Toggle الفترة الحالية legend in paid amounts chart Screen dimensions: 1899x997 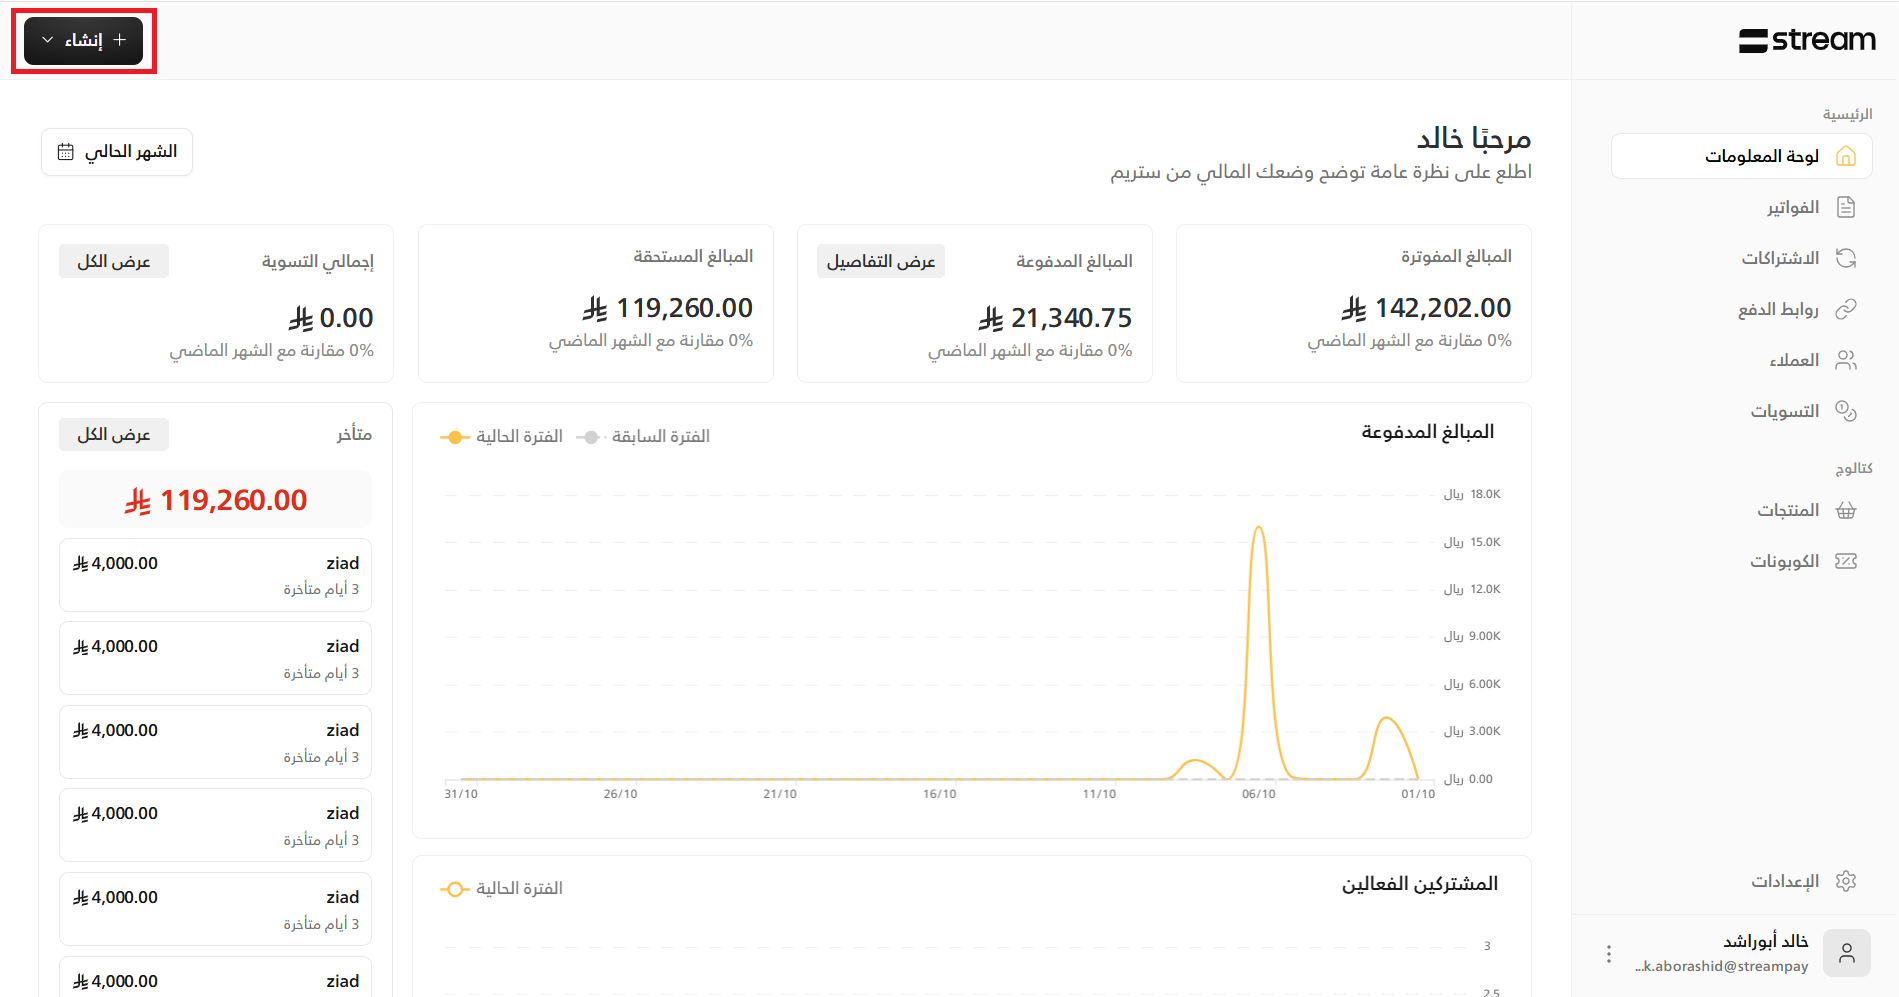(502, 437)
